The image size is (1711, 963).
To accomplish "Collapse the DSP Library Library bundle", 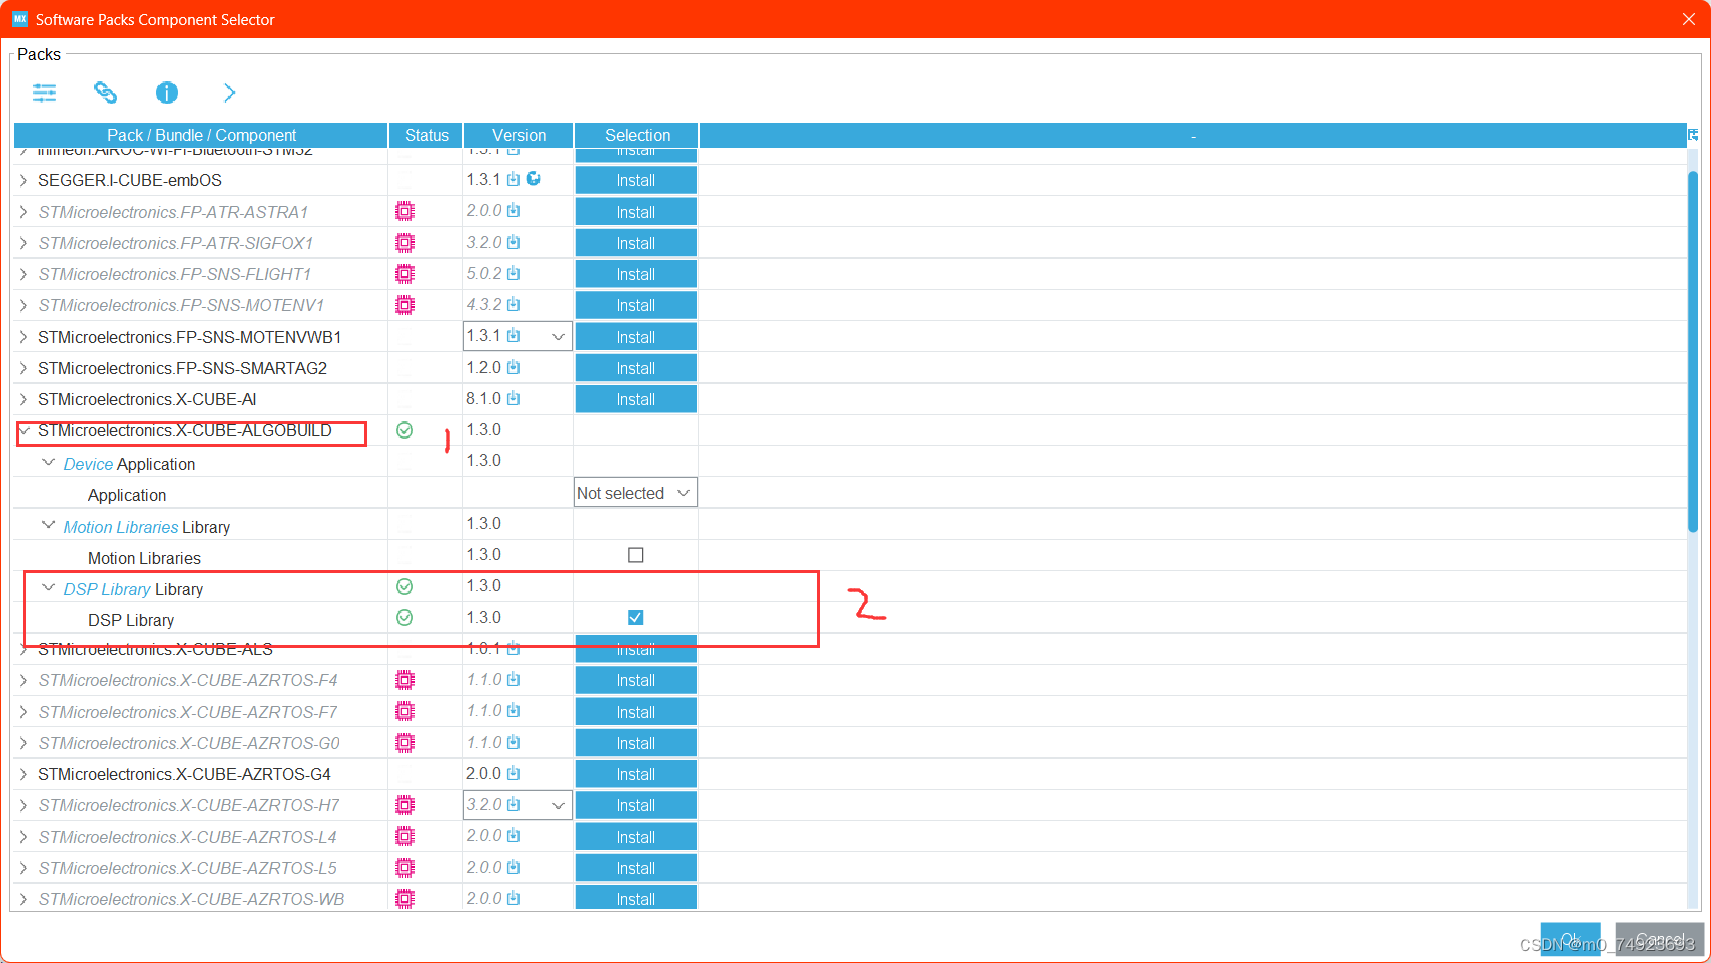I will [x=48, y=588].
